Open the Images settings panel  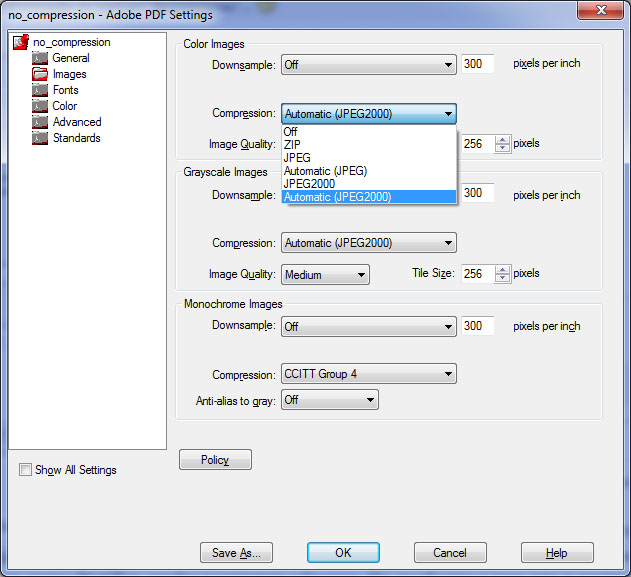point(70,74)
